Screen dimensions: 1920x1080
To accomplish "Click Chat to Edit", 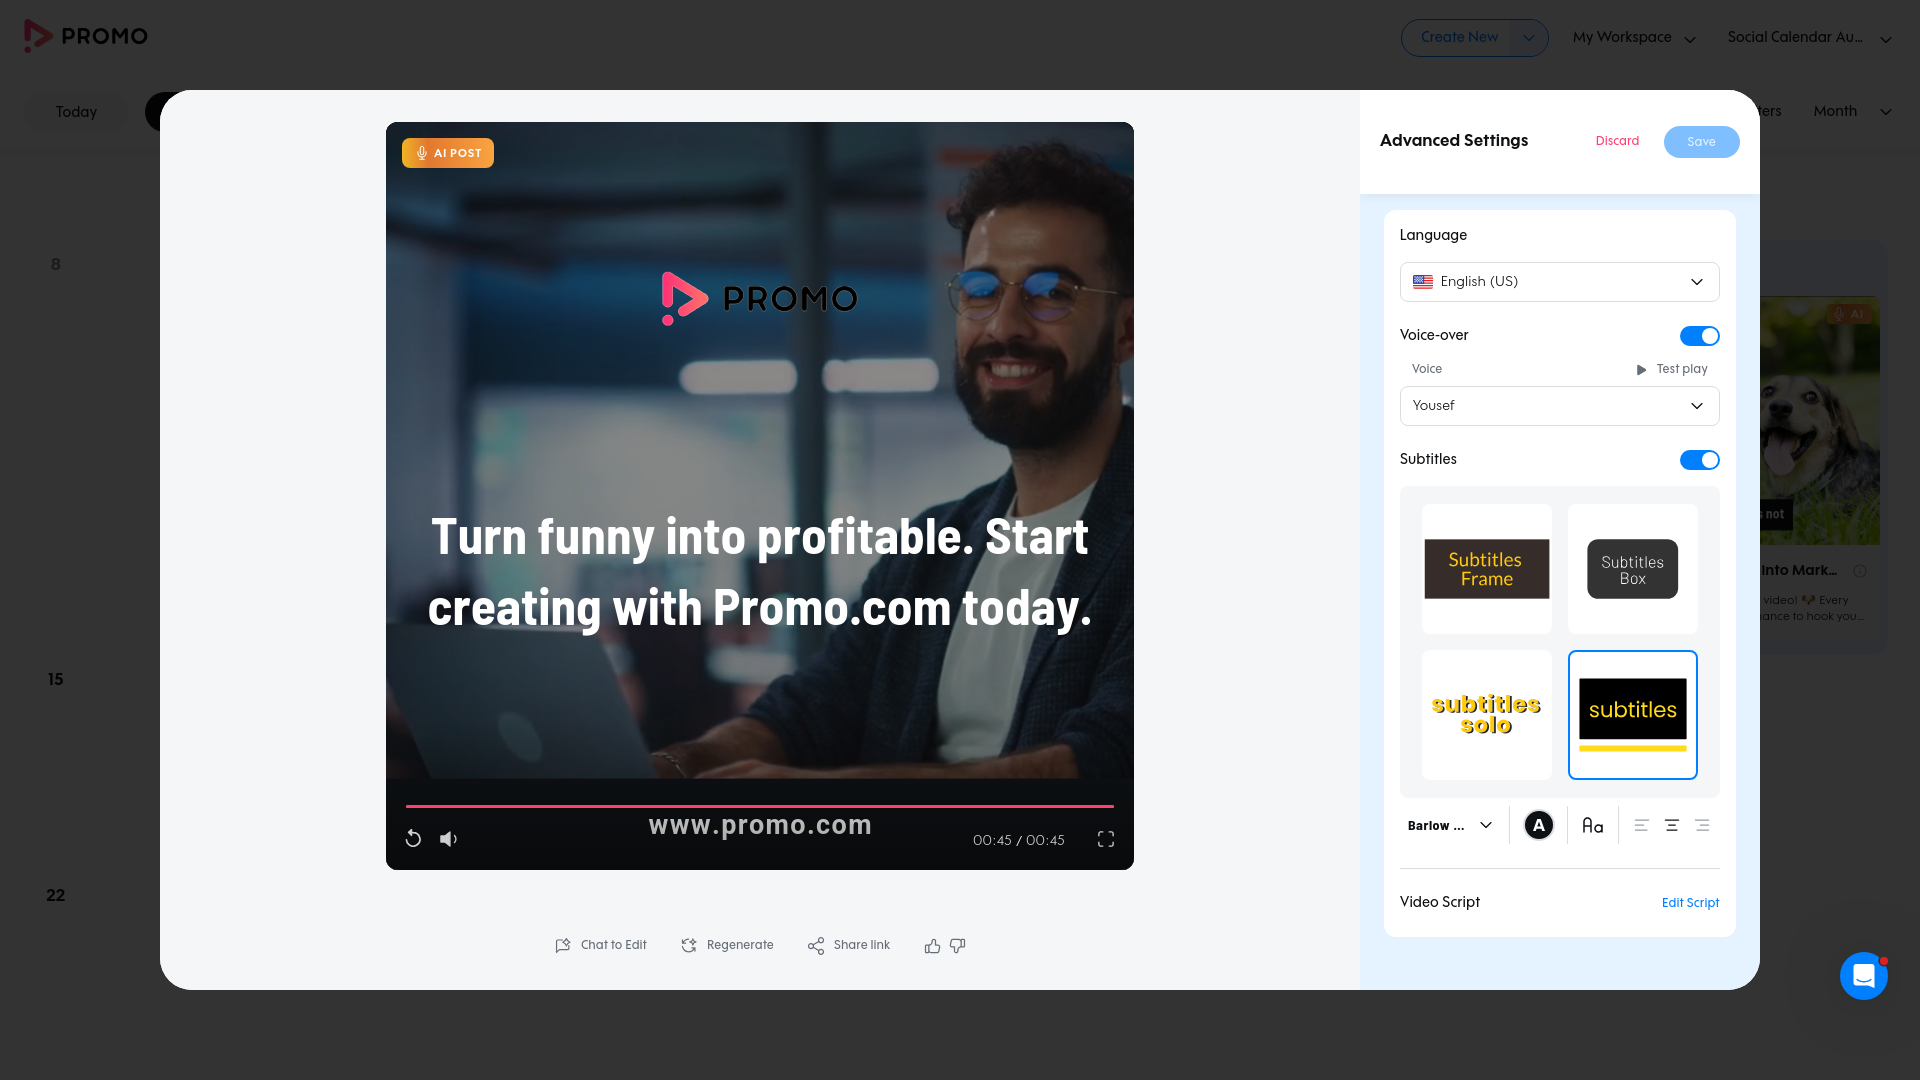I will pyautogui.click(x=601, y=945).
